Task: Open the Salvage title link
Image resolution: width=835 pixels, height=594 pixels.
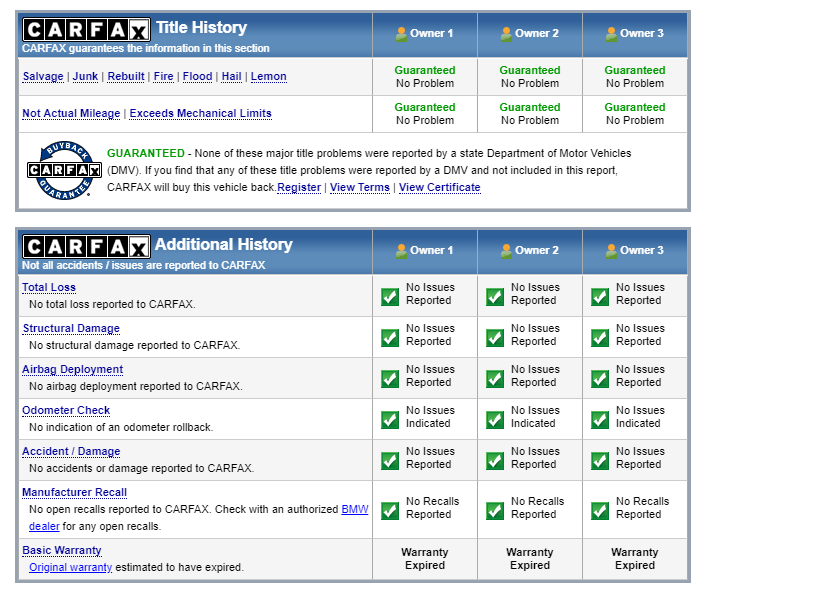Action: point(43,77)
